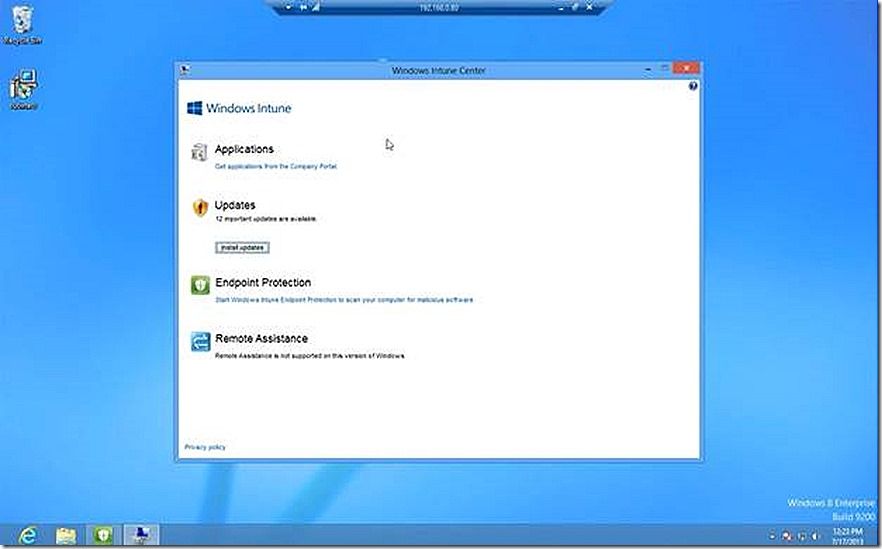The image size is (882, 549).
Task: Click the Updates warning shield icon
Action: pyautogui.click(x=200, y=208)
